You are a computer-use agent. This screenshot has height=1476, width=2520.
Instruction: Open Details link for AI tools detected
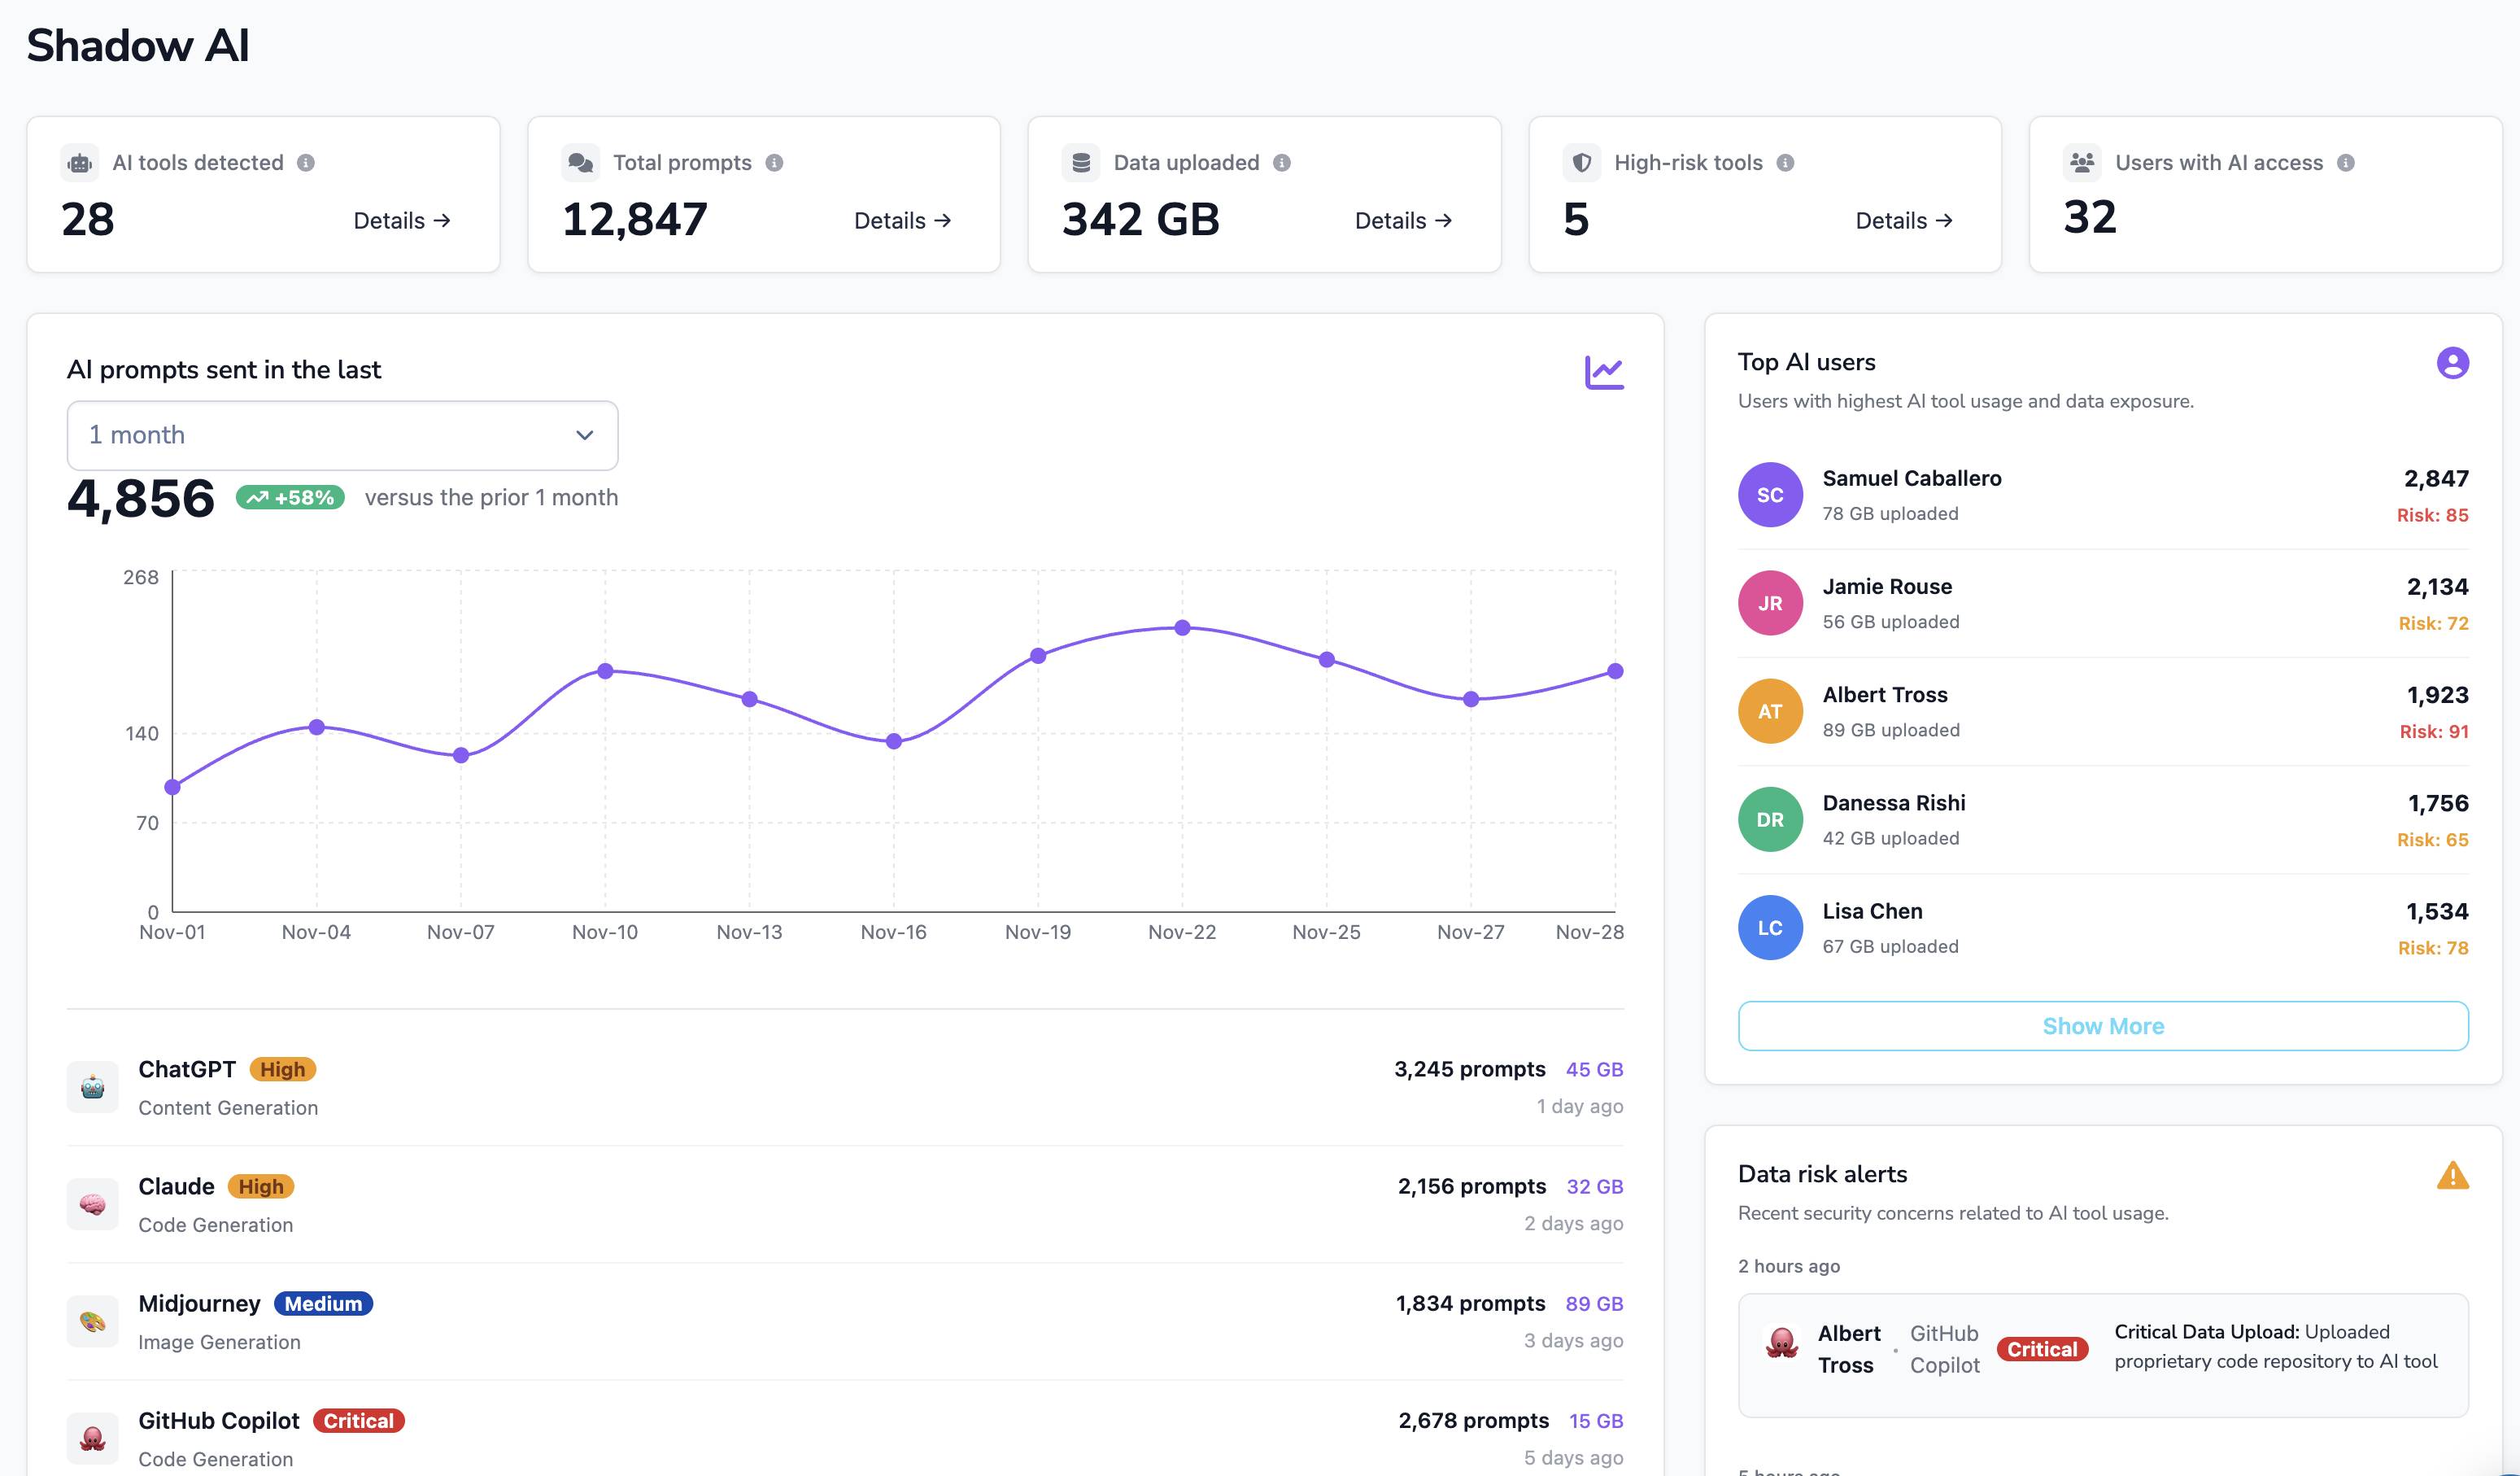[x=402, y=221]
